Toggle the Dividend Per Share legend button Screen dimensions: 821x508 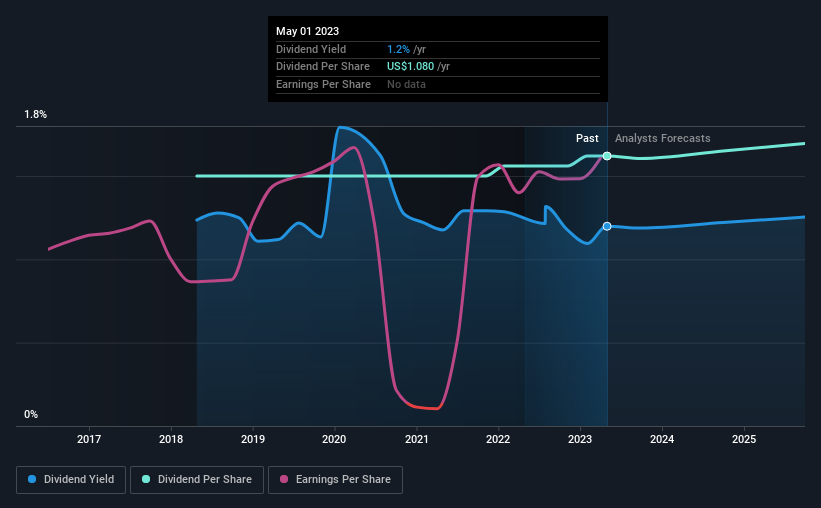coord(197,479)
